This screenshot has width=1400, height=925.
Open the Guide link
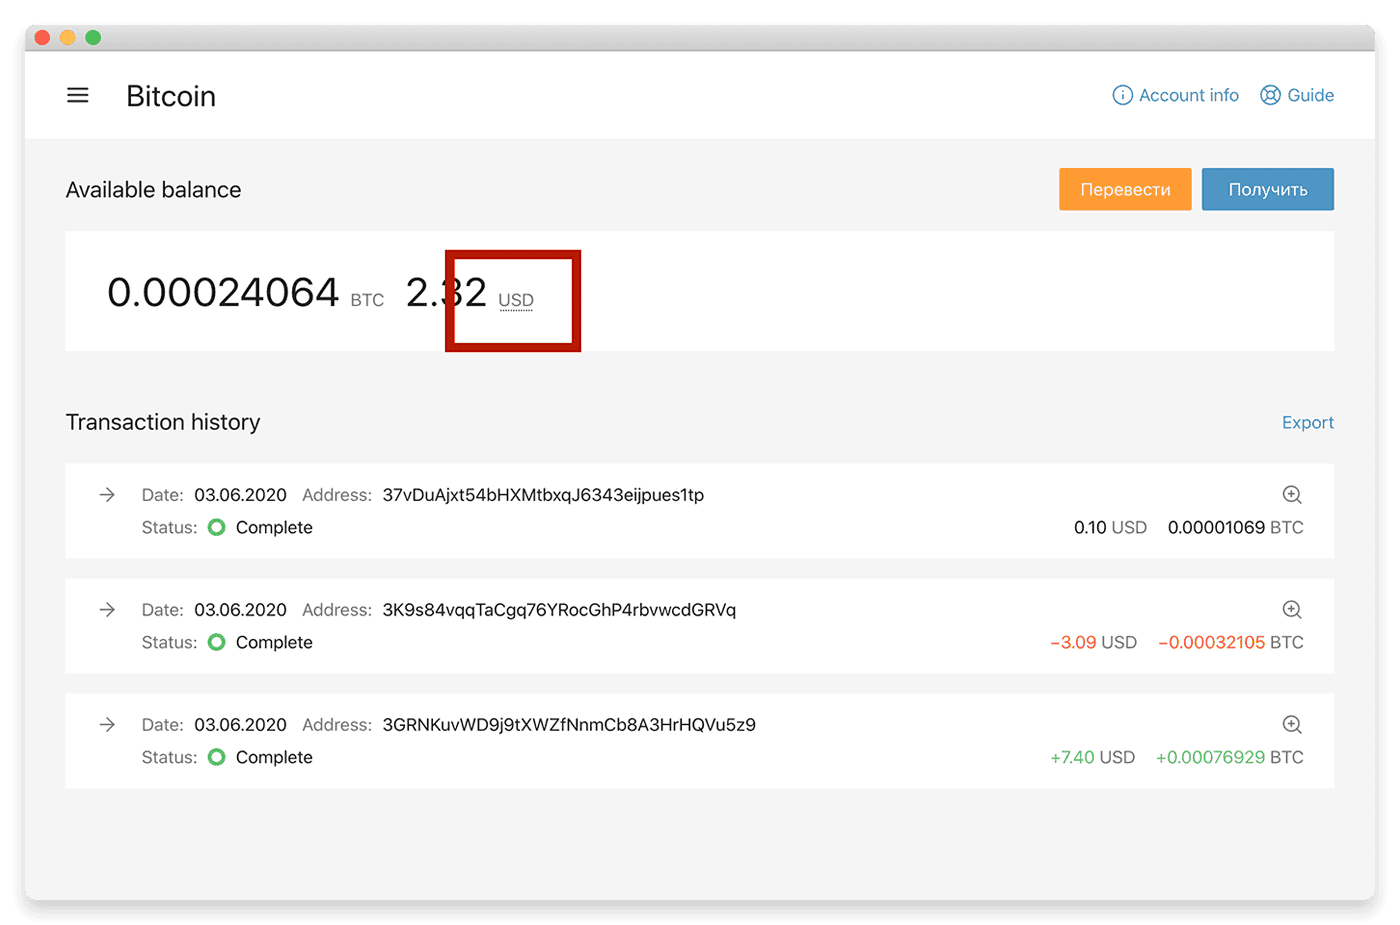coord(1297,95)
